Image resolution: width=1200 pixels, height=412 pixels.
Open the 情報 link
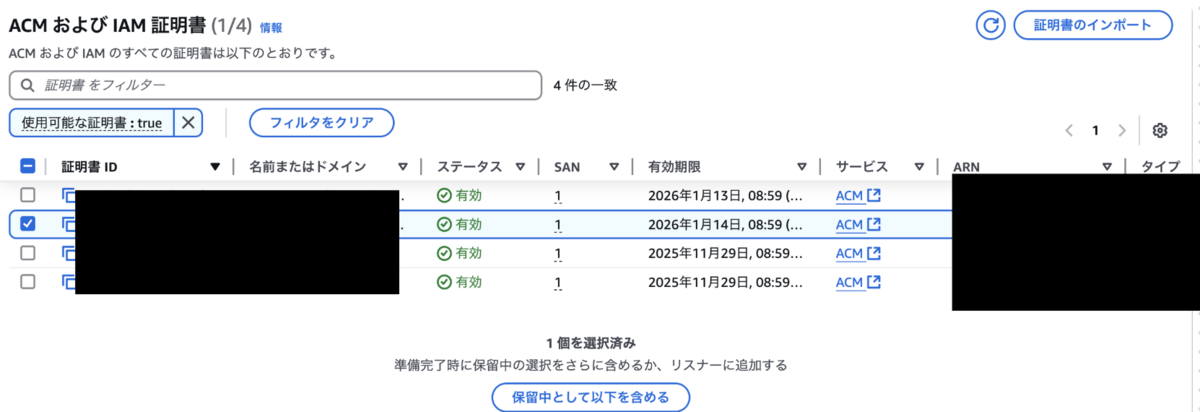[x=270, y=27]
